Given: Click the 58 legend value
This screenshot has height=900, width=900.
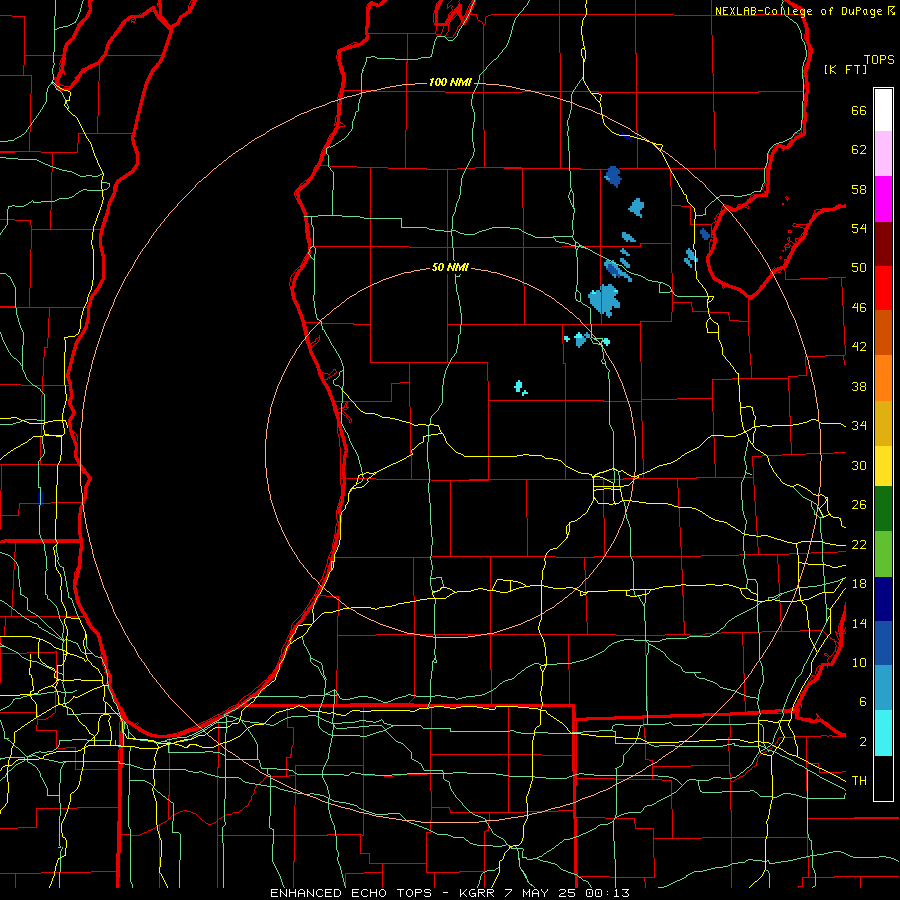Looking at the screenshot, I should coord(859,189).
